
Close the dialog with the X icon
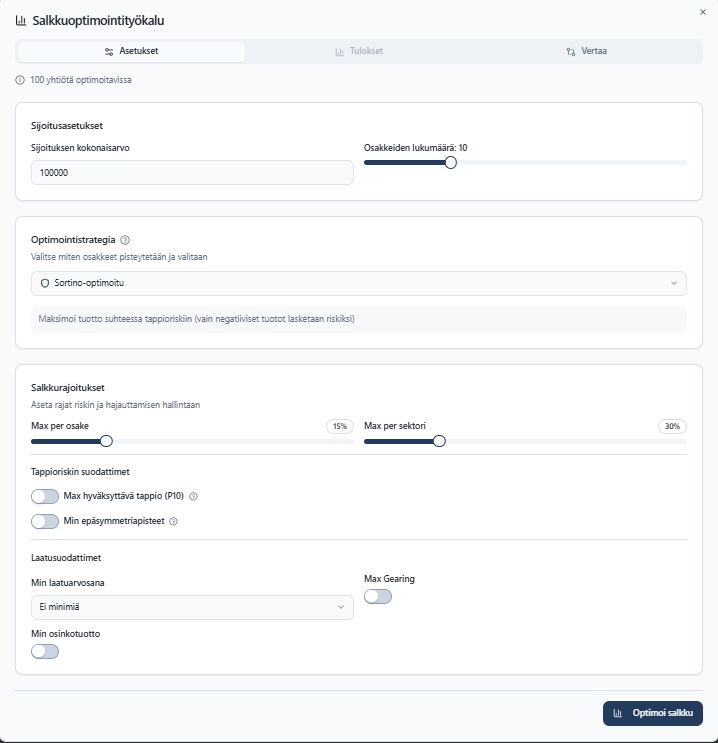[x=702, y=11]
